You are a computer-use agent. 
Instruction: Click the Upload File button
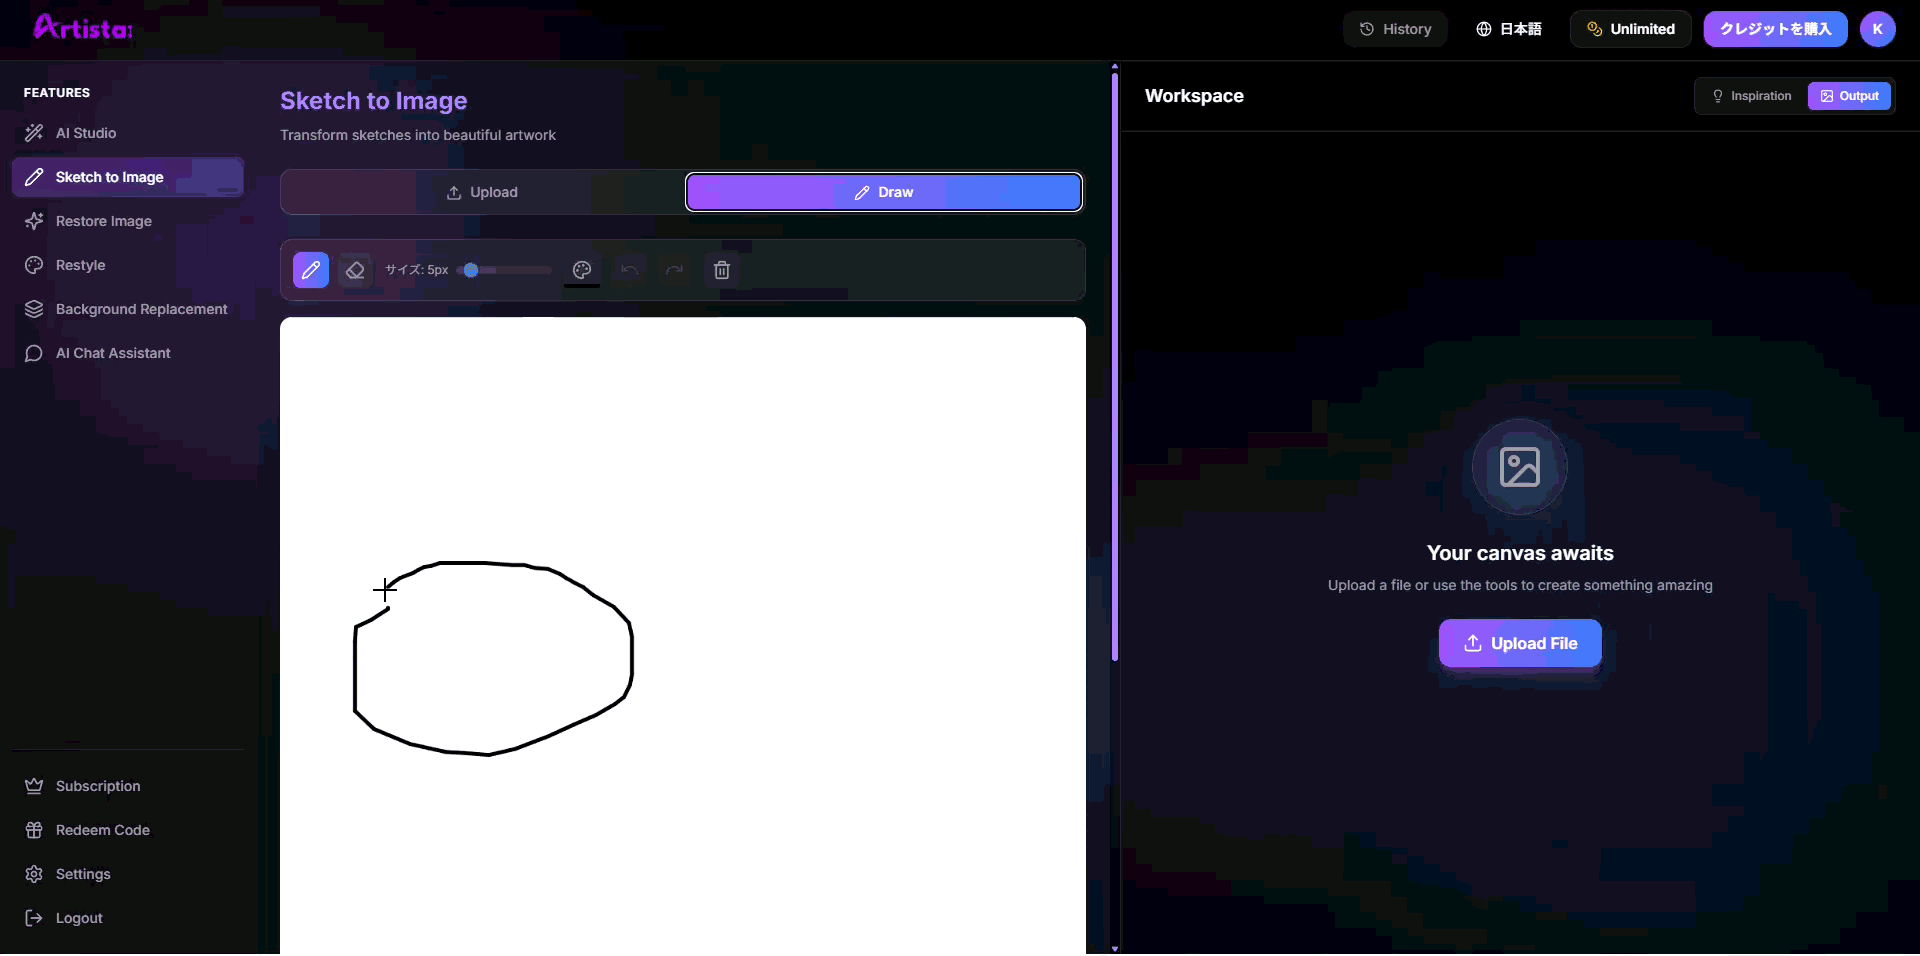(1520, 643)
